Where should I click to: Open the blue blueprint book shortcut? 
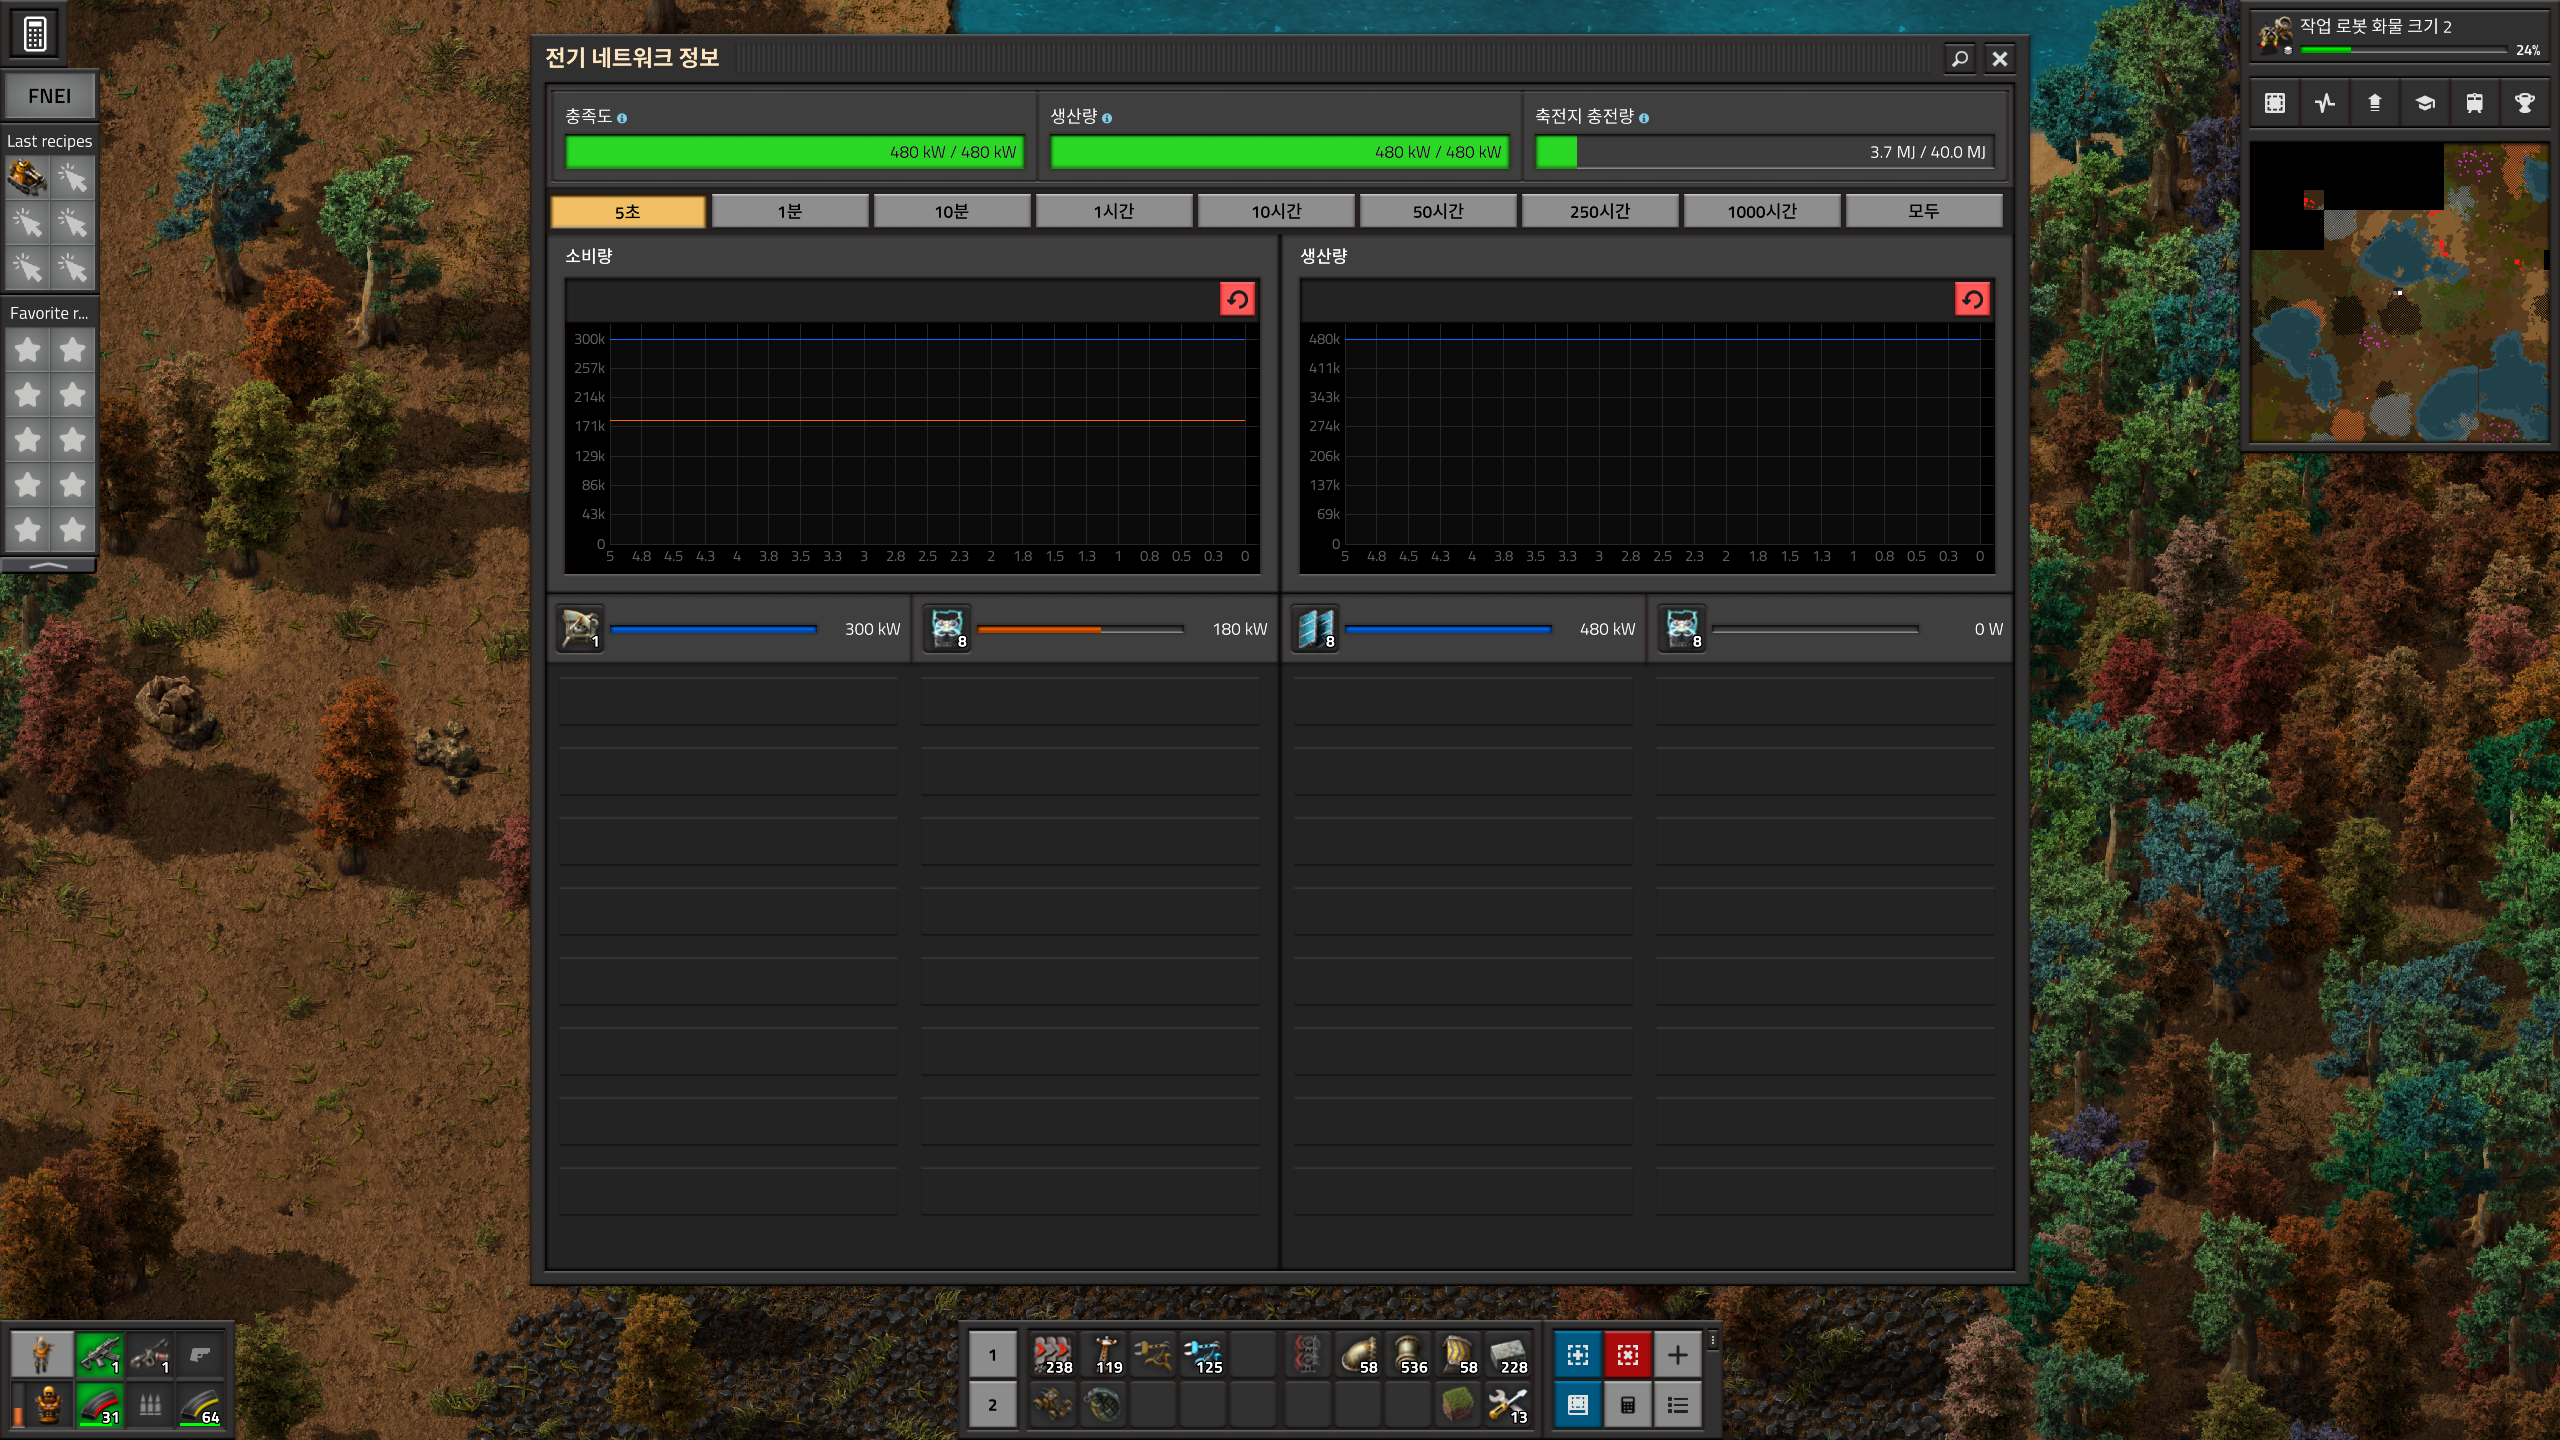click(x=1578, y=1405)
